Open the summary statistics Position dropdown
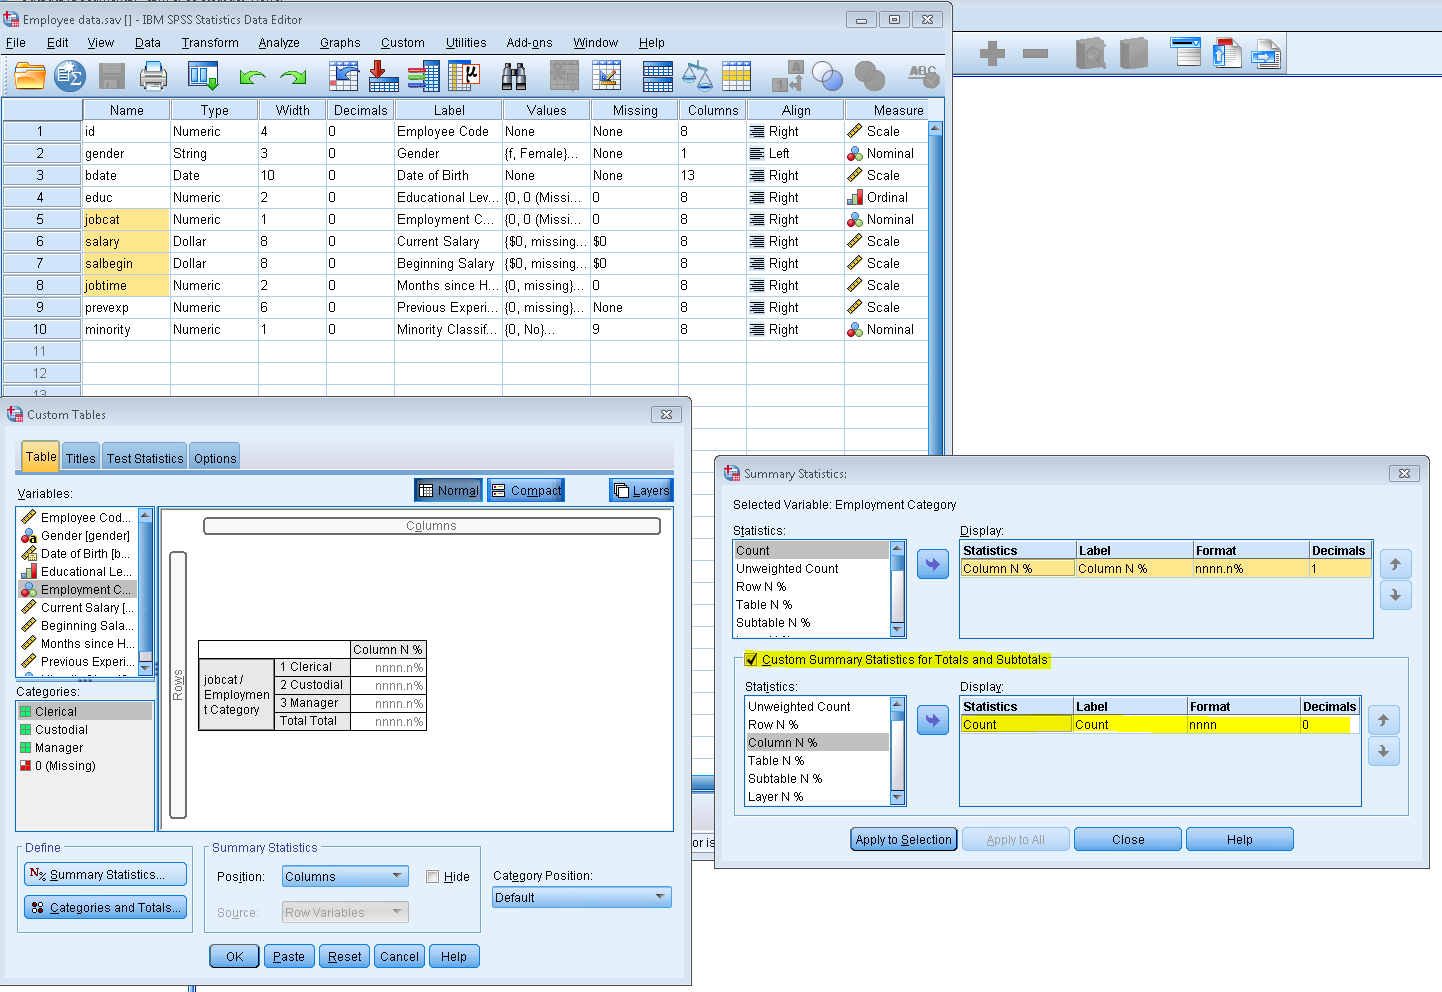Image resolution: width=1442 pixels, height=992 pixels. 345,877
